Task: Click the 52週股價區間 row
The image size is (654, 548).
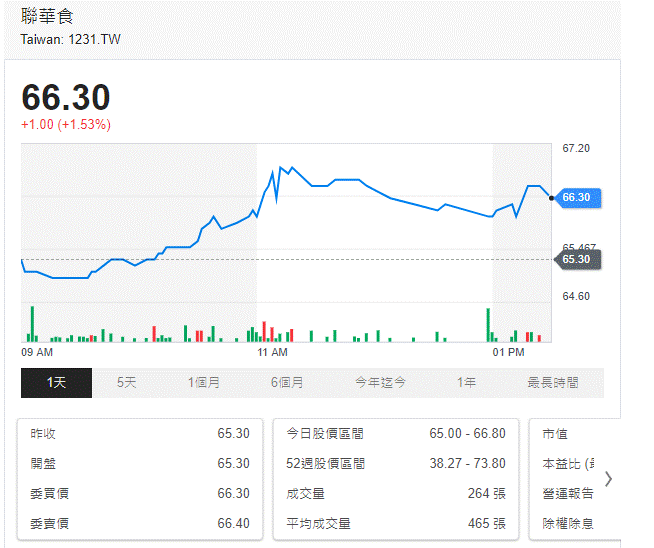Action: coord(396,464)
